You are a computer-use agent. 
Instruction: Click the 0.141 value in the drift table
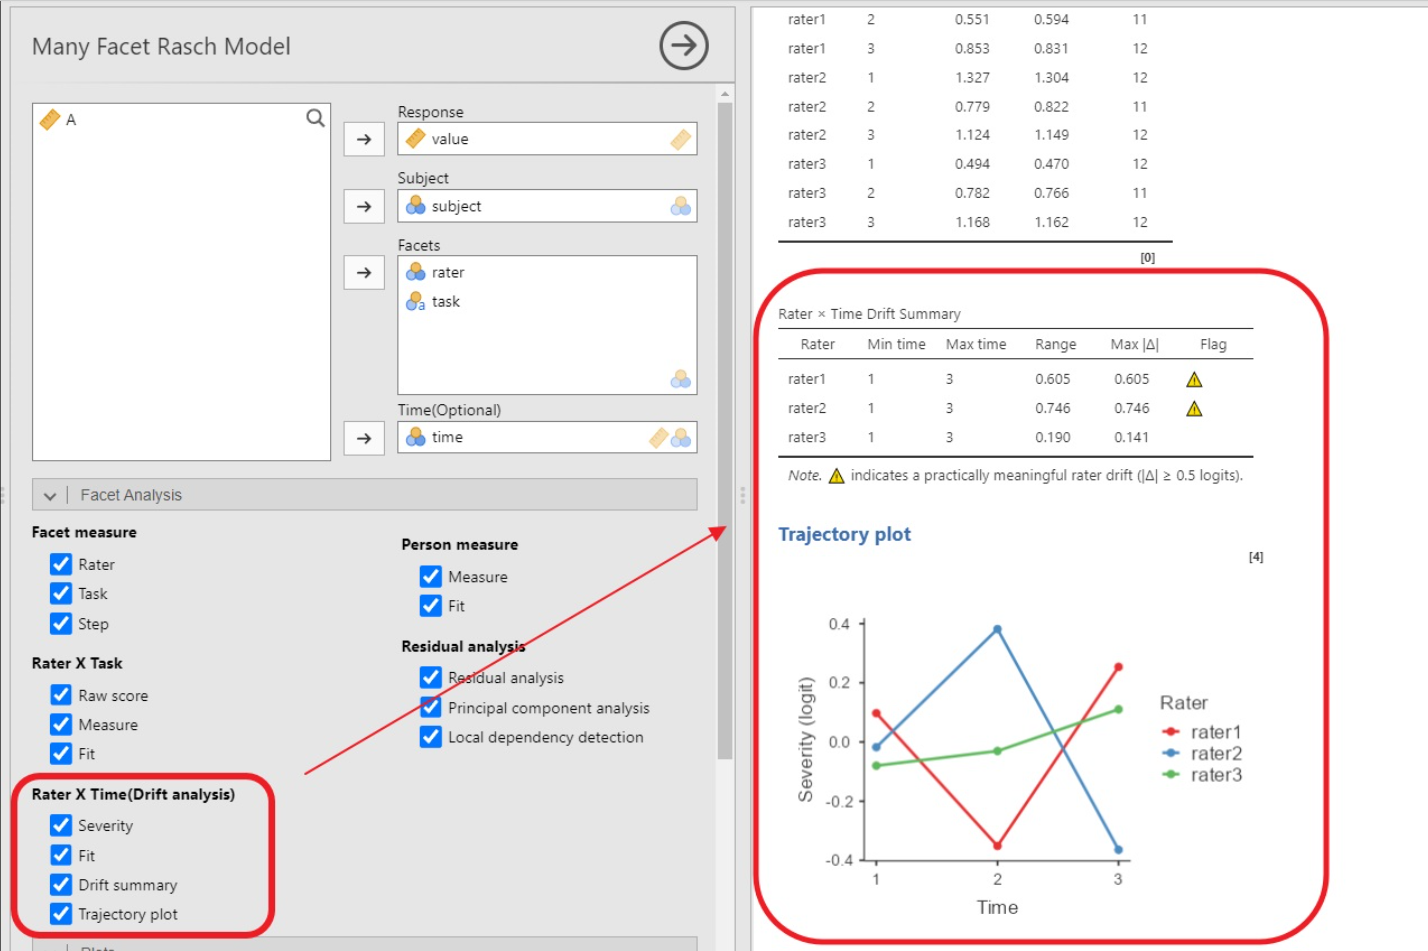(x=1131, y=437)
